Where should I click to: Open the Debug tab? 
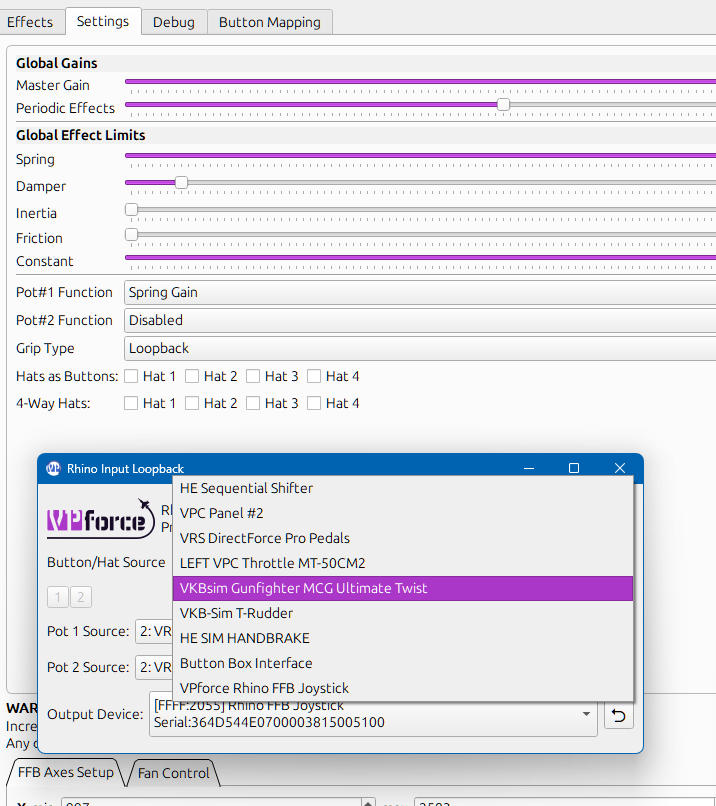pyautogui.click(x=174, y=22)
